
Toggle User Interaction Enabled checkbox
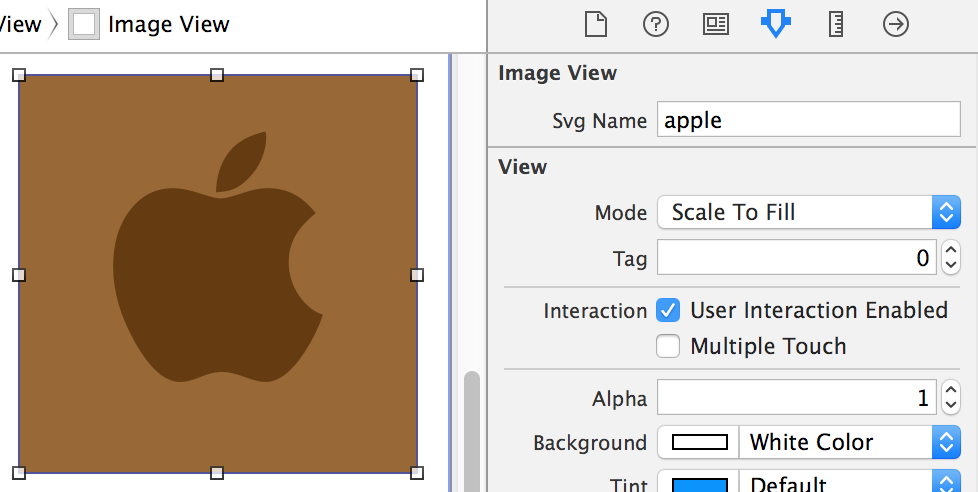pyautogui.click(x=668, y=310)
